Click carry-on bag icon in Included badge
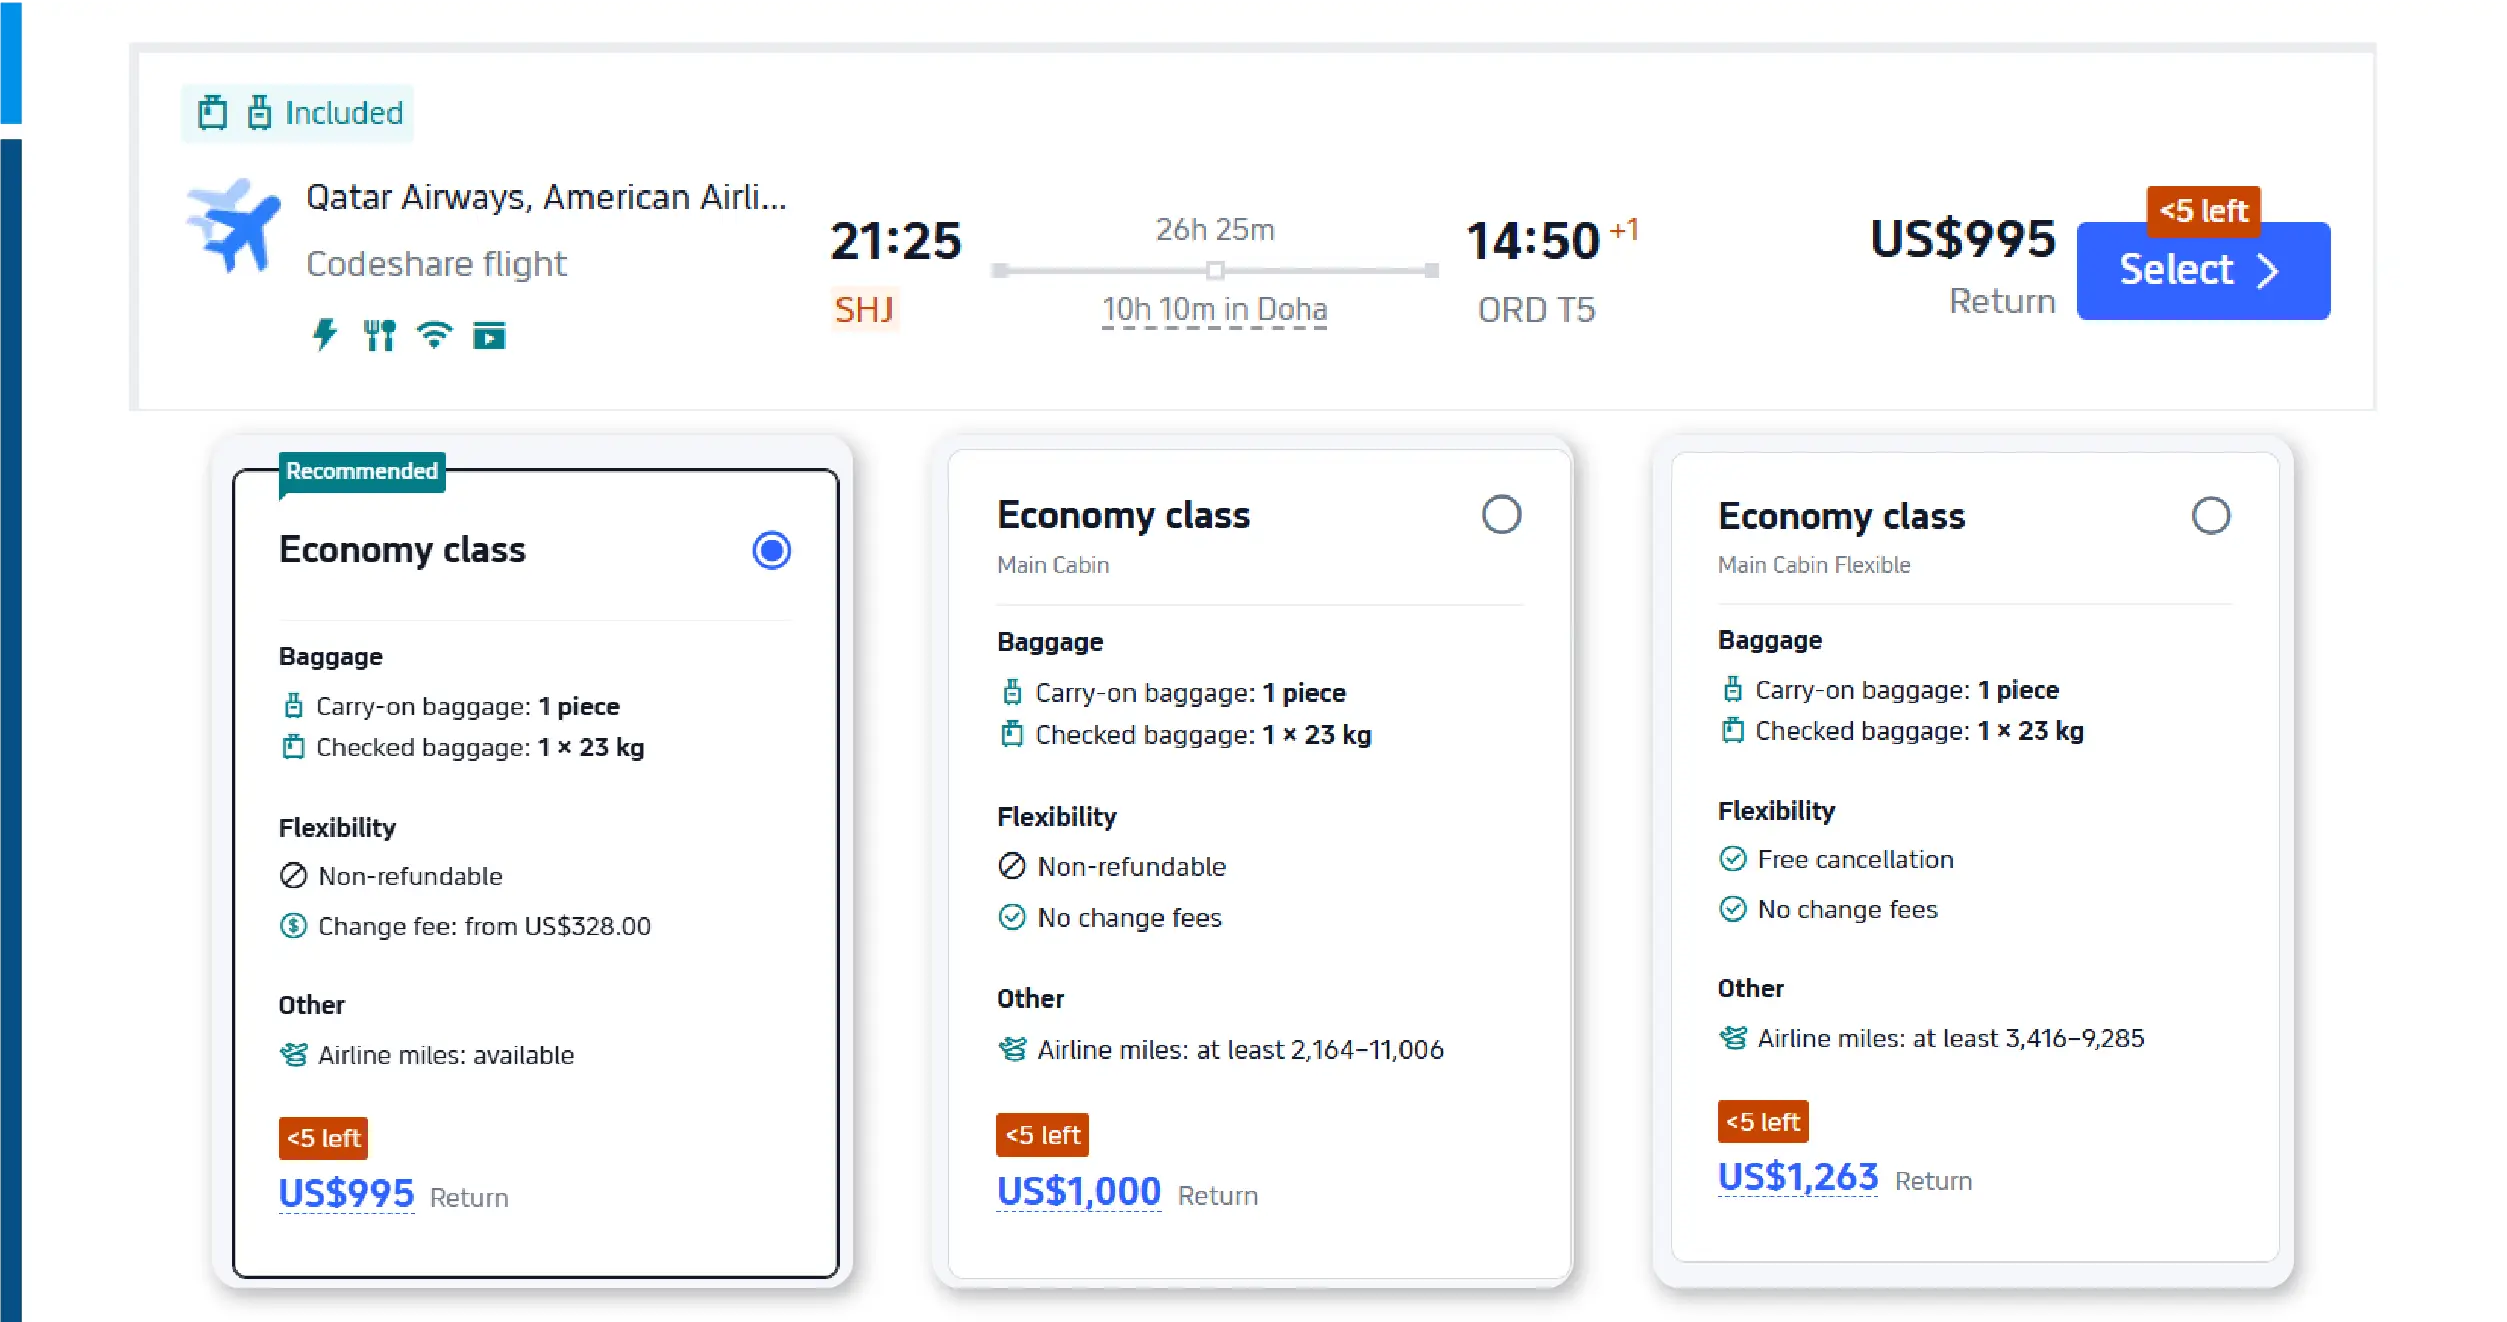2507x1322 pixels. coord(259,113)
